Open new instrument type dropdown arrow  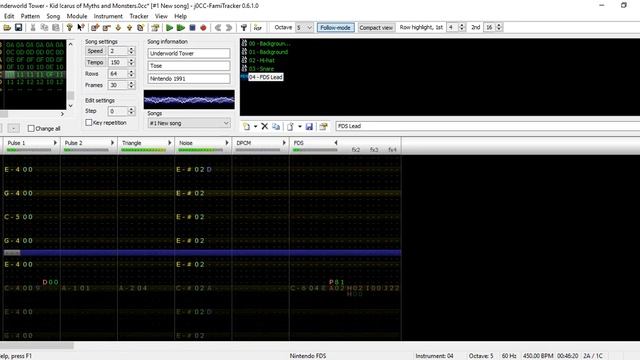pos(256,127)
